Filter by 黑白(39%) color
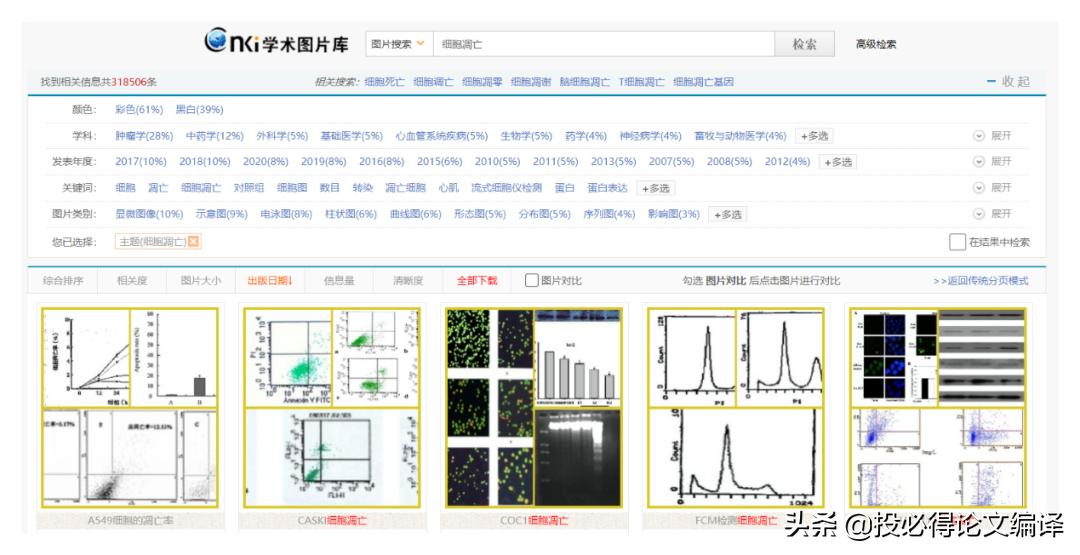The width and height of the screenshot is (1080, 555). pyautogui.click(x=199, y=109)
